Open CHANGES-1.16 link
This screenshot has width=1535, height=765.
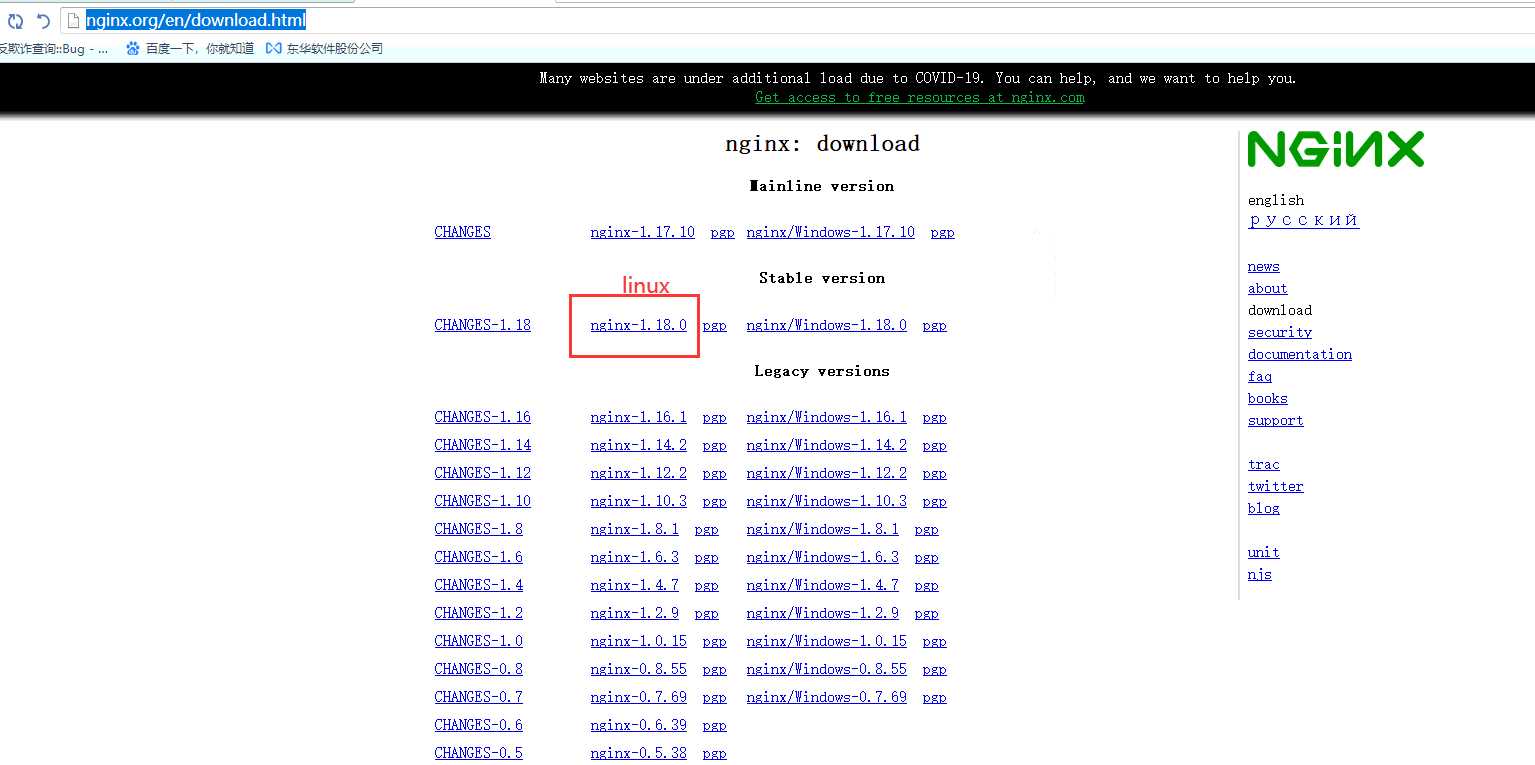click(483, 417)
